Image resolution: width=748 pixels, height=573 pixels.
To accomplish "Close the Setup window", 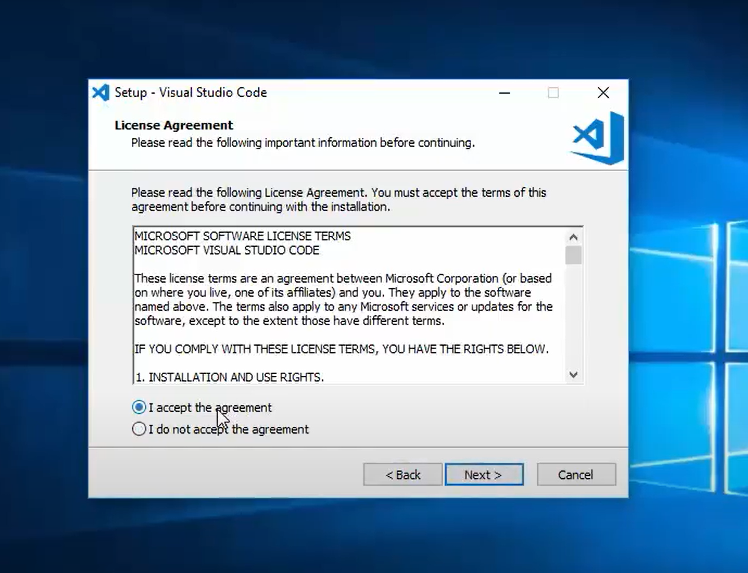I will [x=603, y=93].
